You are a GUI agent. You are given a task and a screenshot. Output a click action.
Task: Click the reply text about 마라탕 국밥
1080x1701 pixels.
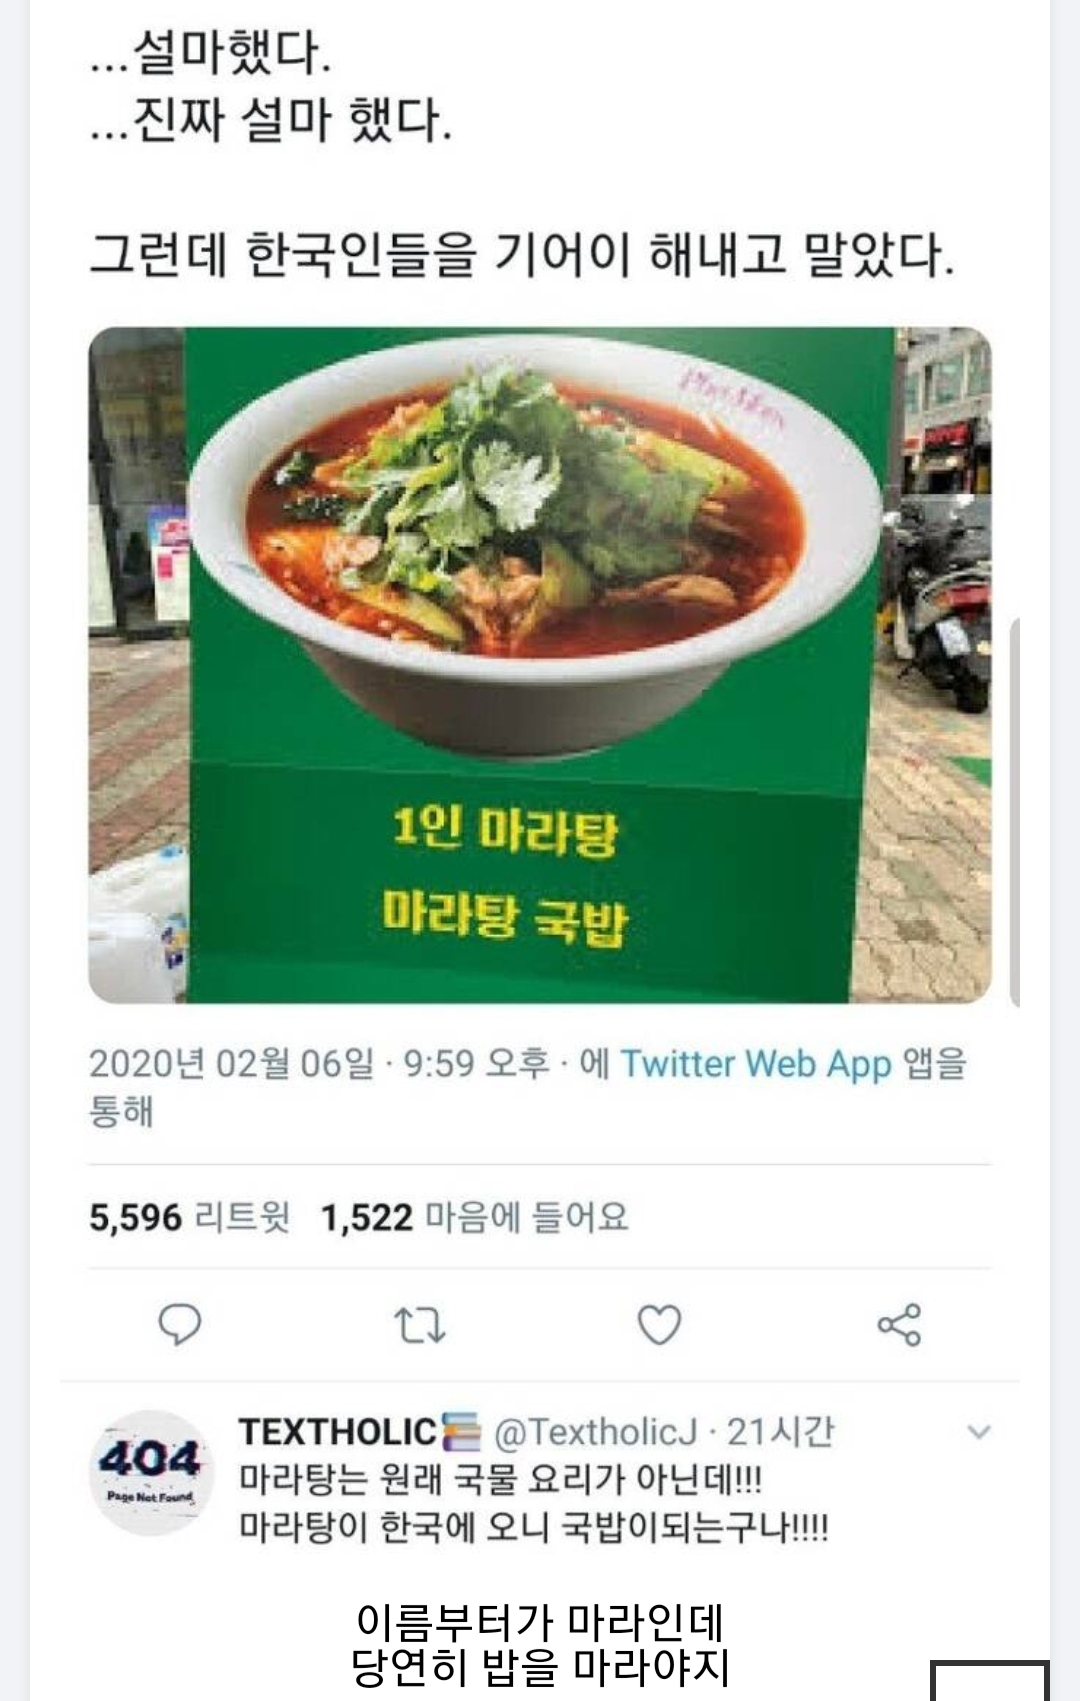point(533,1503)
